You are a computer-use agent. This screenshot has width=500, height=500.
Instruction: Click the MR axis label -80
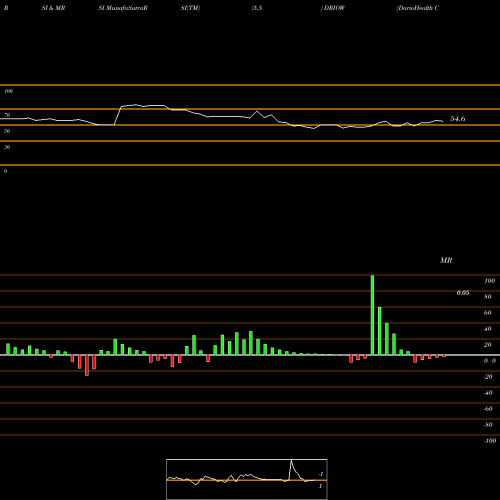pos(488,425)
